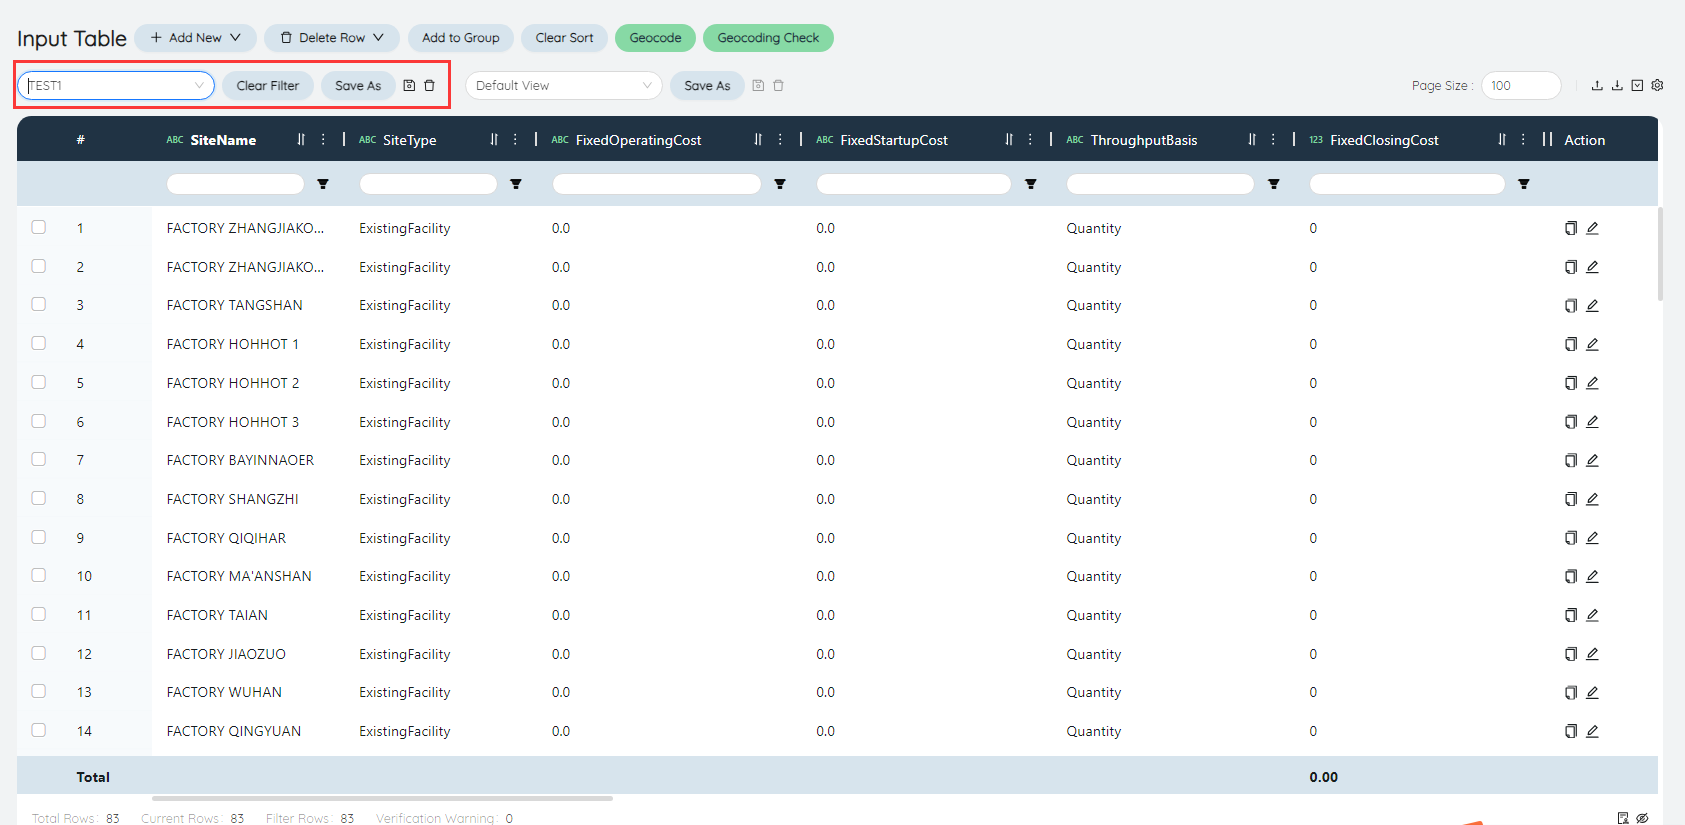The image size is (1685, 825).
Task: Edit FACTORY WUHAN row with pencil icon
Action: click(x=1592, y=692)
